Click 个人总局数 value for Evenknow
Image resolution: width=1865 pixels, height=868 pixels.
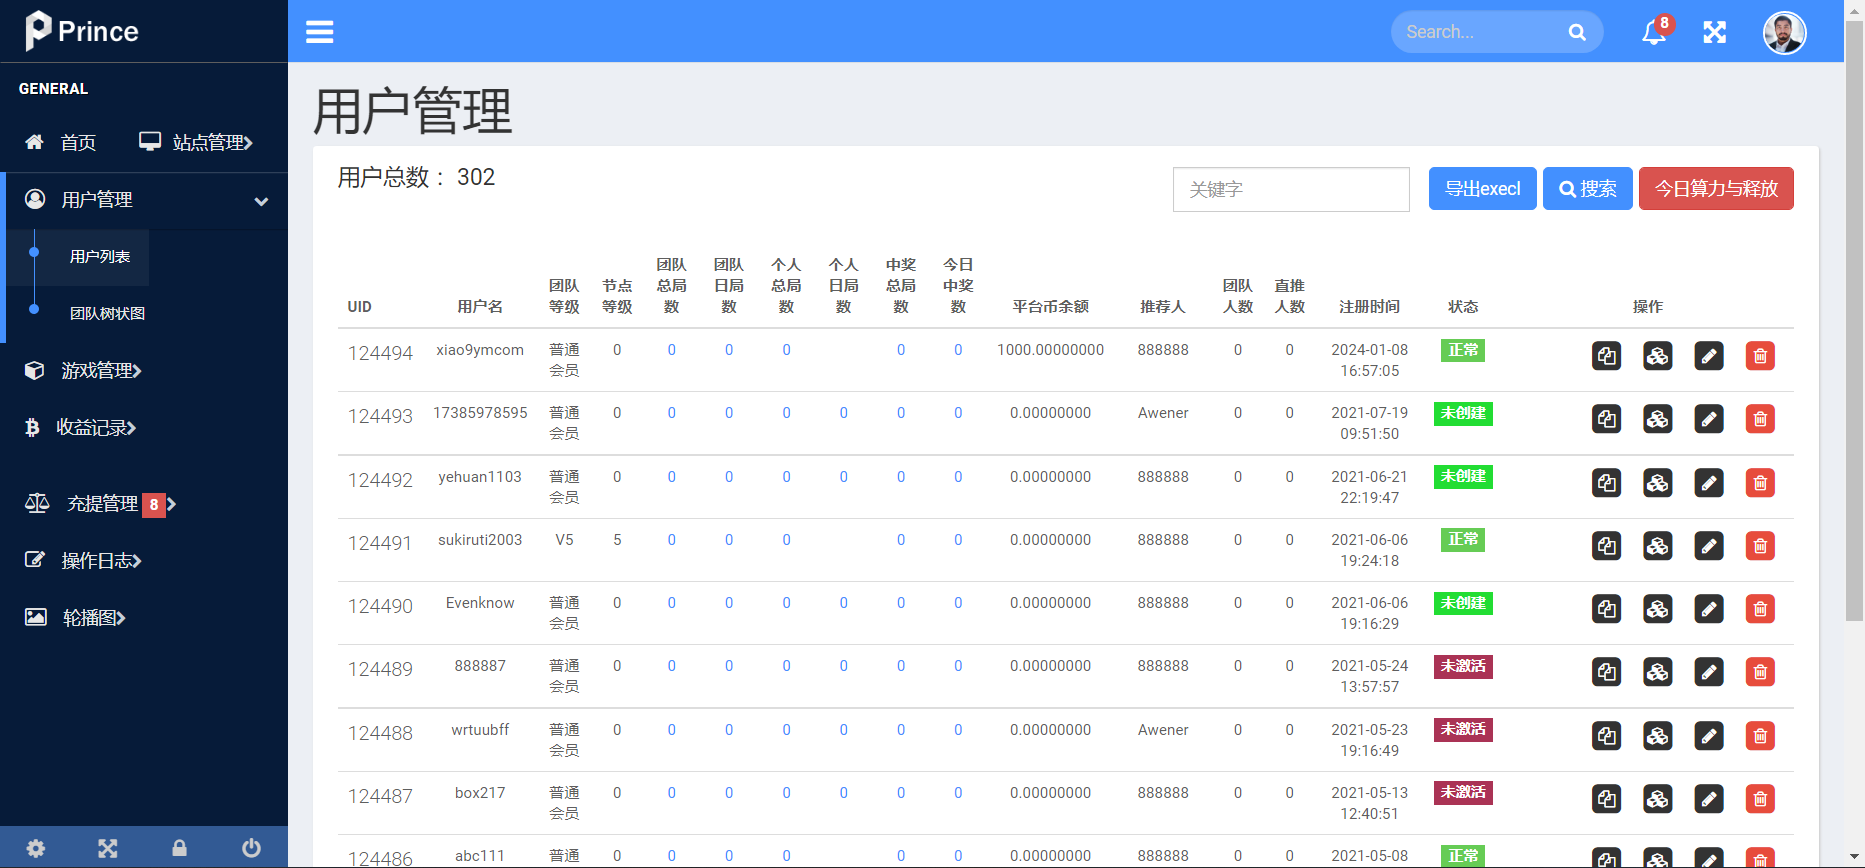click(786, 603)
